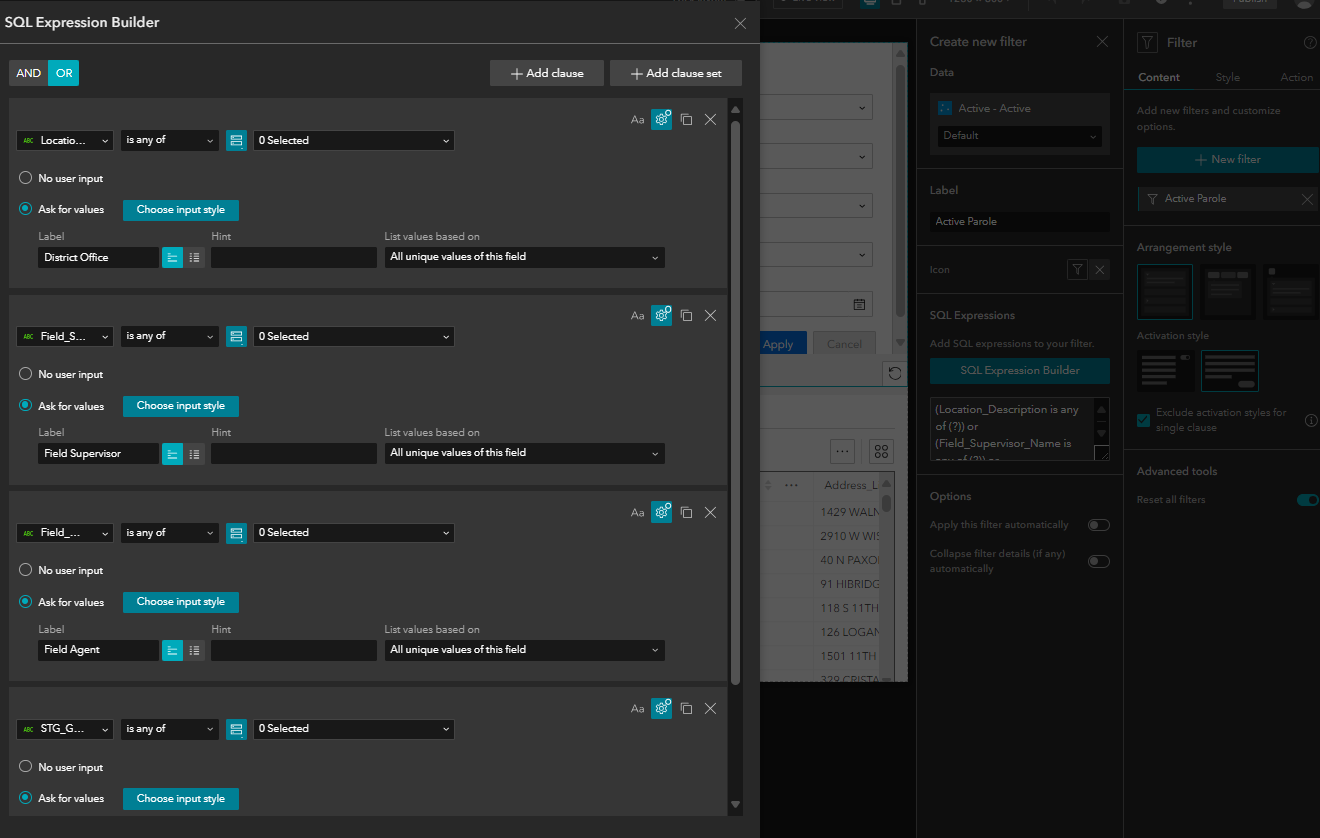Duplicate the Field Agent clause with copy icon

pyautogui.click(x=686, y=511)
